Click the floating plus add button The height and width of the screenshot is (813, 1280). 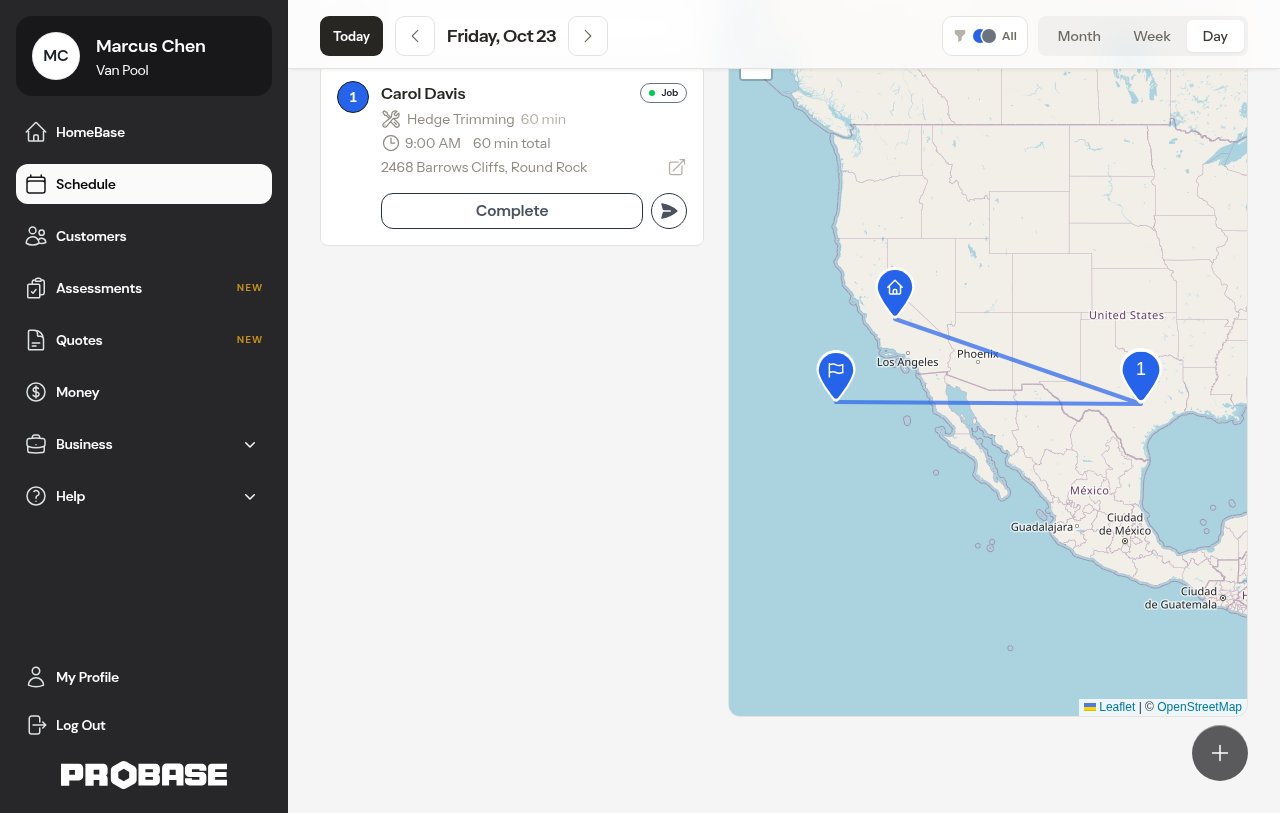1220,753
